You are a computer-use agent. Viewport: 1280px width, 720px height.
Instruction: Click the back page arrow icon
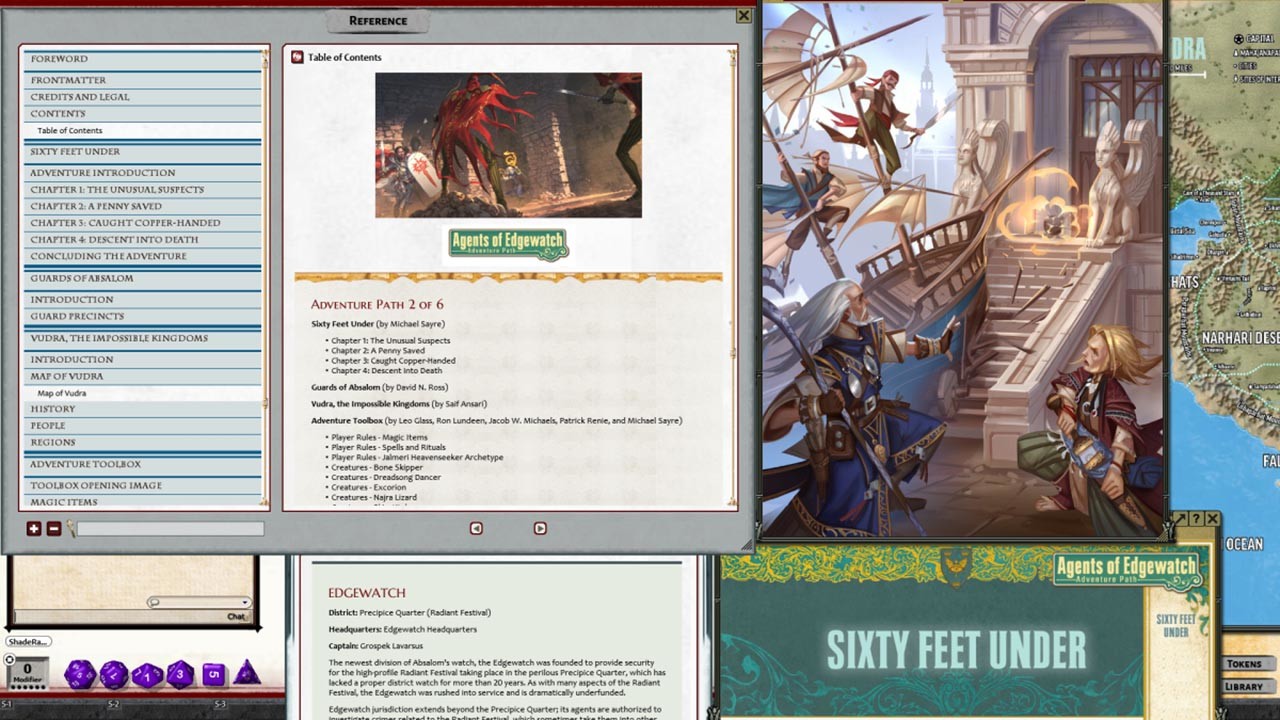[x=475, y=528]
